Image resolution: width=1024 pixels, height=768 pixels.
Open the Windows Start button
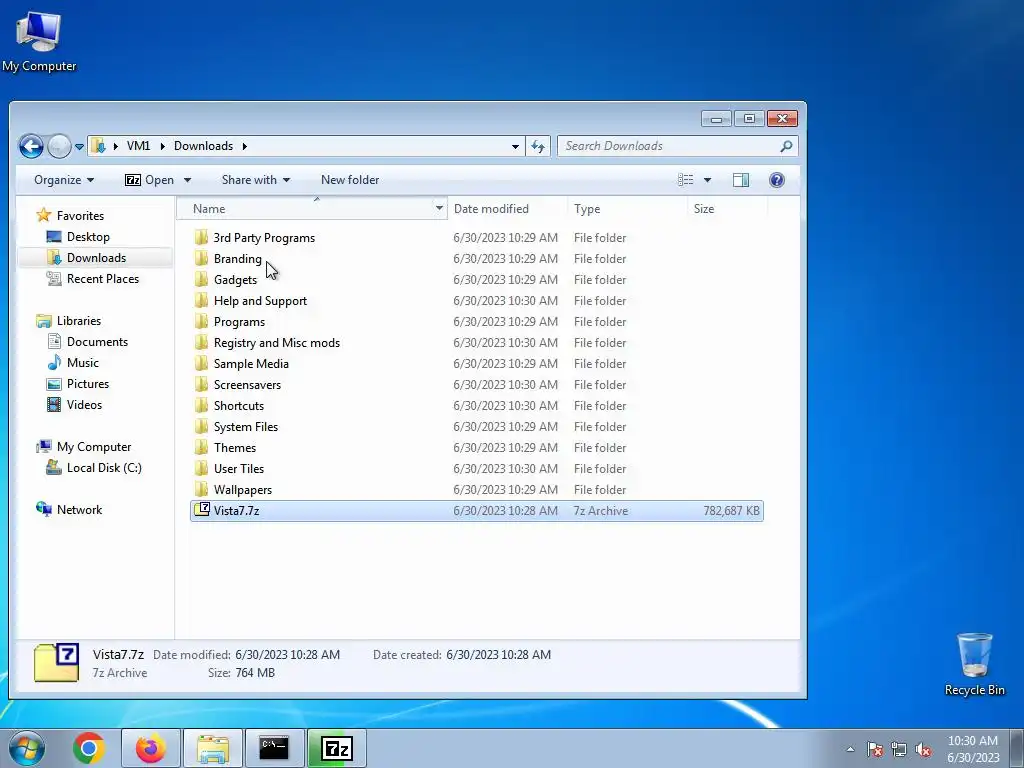pos(27,748)
